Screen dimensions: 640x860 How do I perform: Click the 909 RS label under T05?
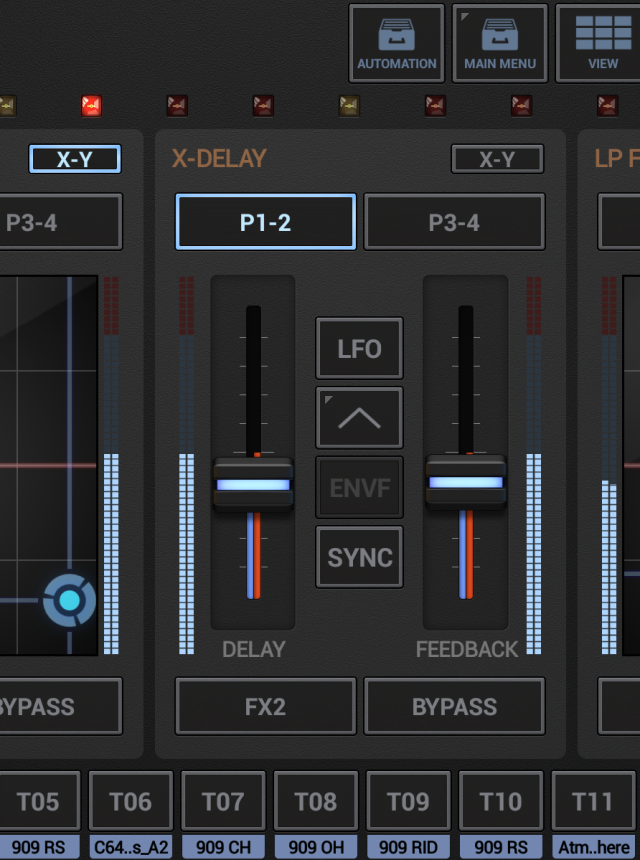point(37,847)
